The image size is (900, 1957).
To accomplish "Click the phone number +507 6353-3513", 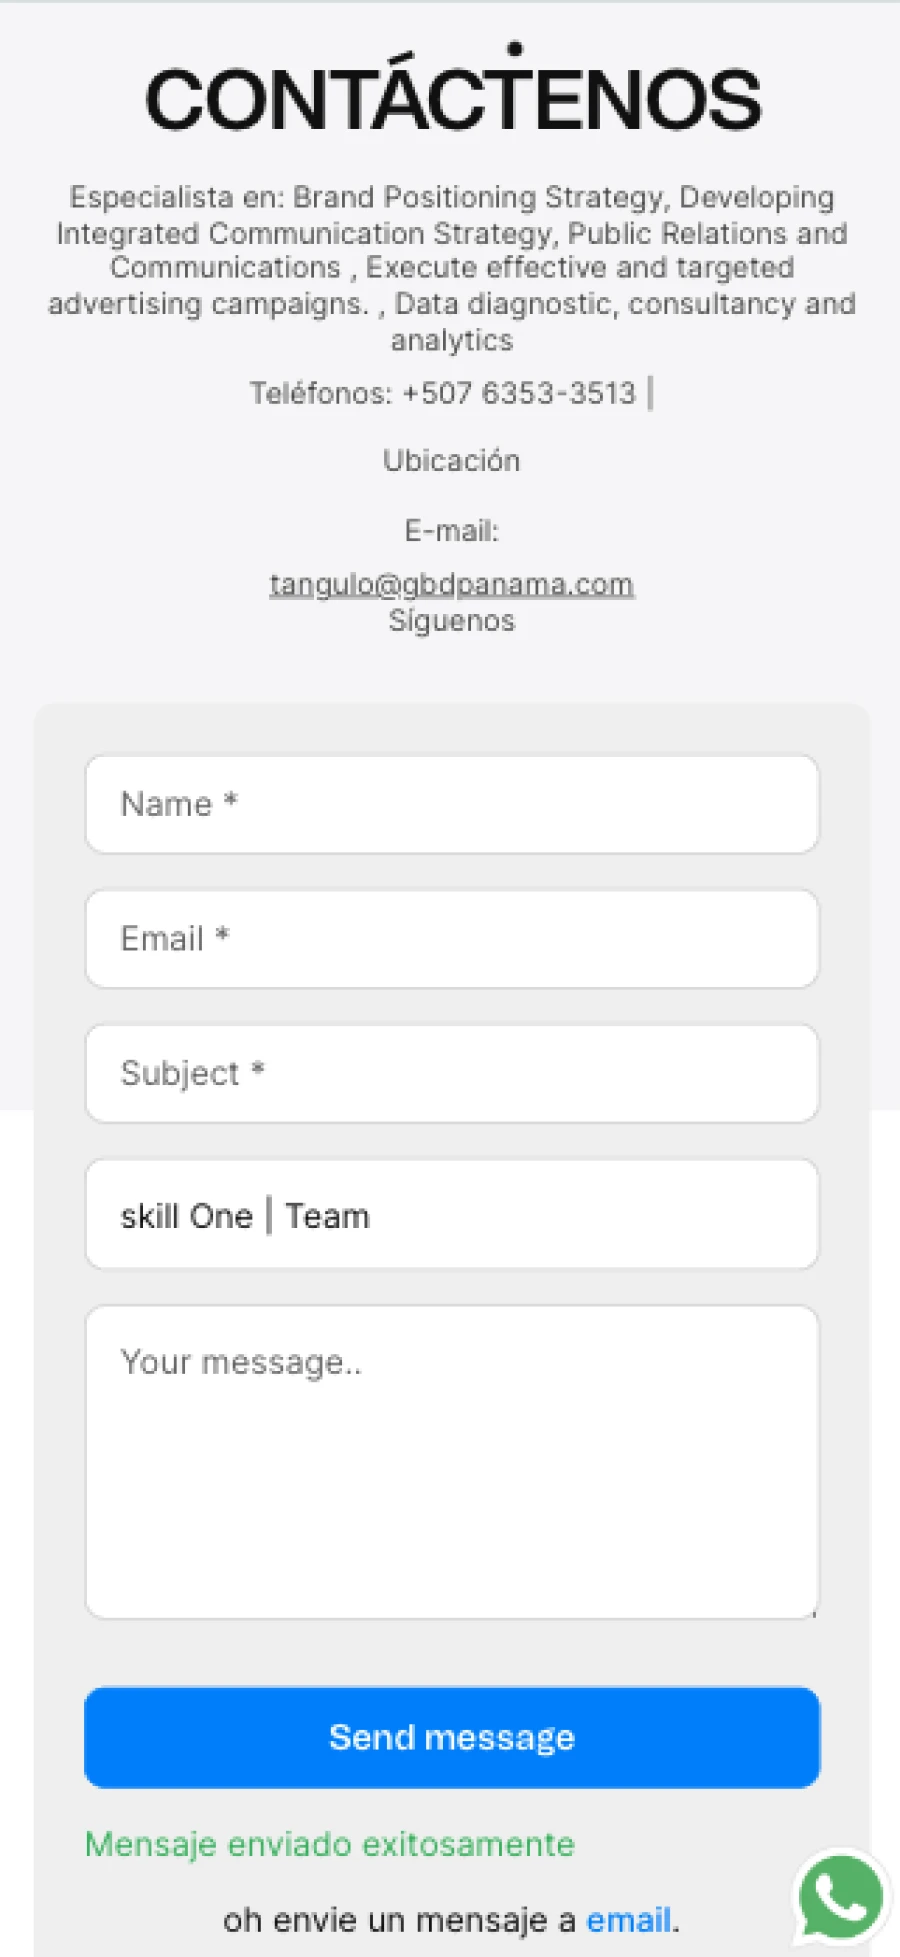I will coord(519,393).
